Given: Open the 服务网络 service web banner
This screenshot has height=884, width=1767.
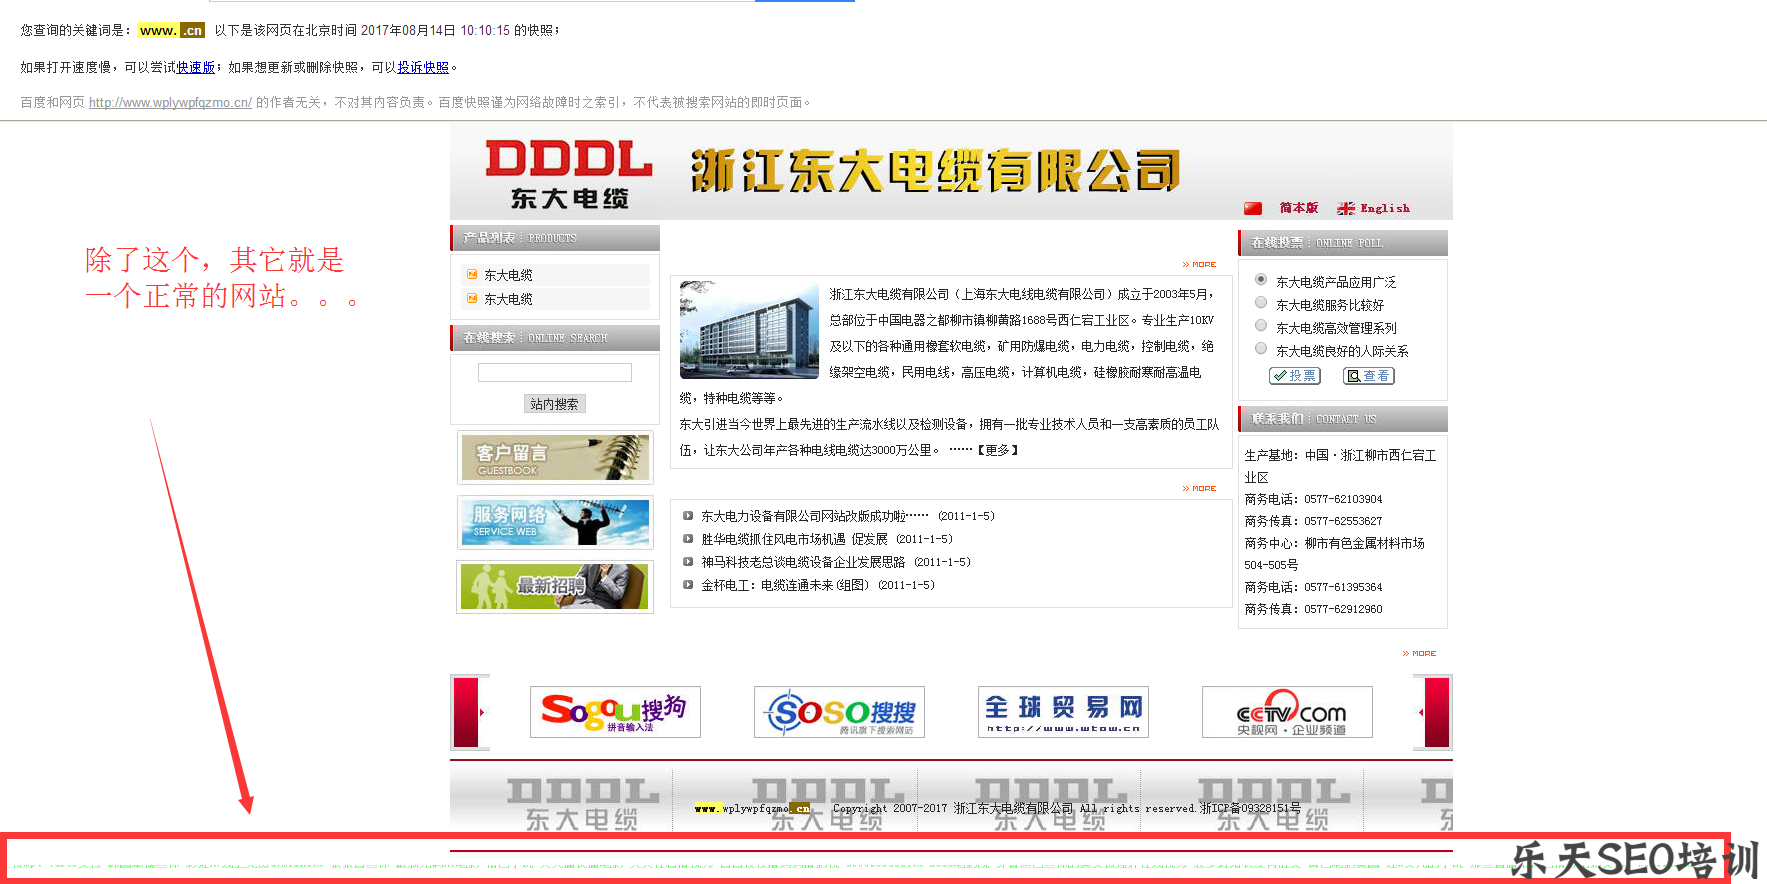Looking at the screenshot, I should pyautogui.click(x=555, y=522).
